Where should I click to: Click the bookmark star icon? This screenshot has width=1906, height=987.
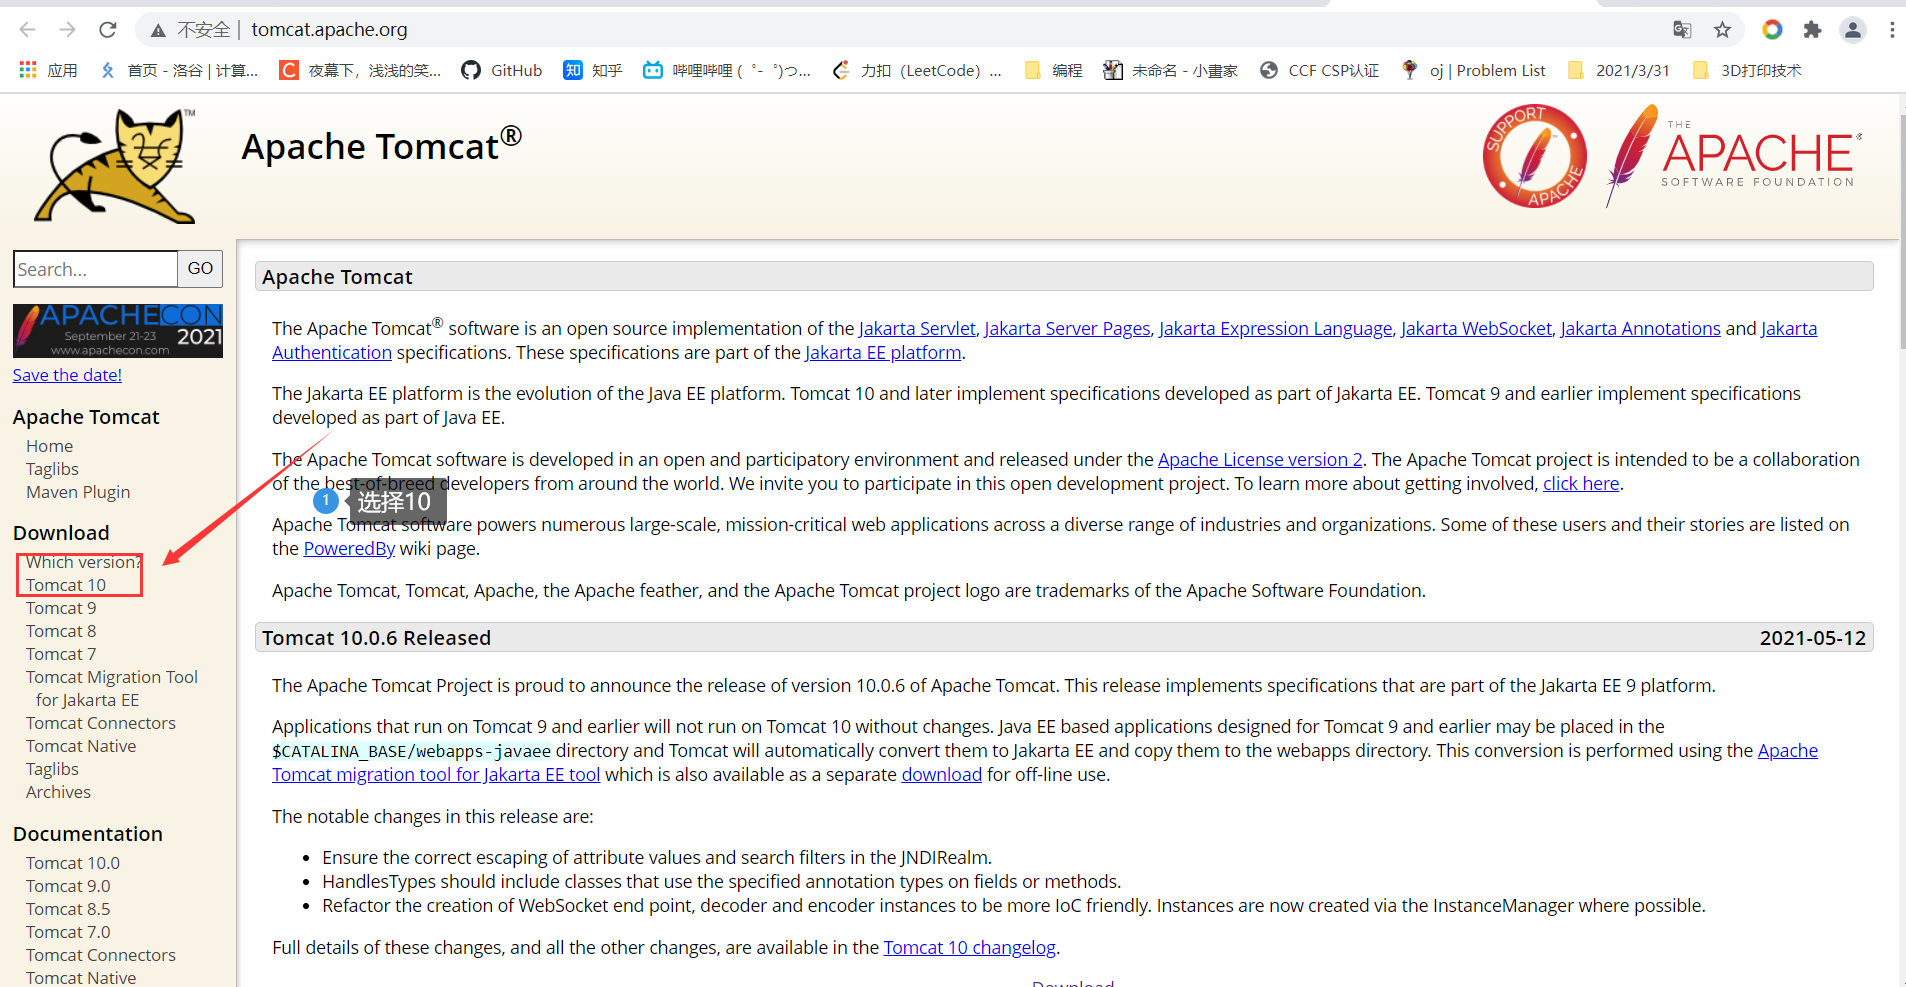(x=1723, y=29)
